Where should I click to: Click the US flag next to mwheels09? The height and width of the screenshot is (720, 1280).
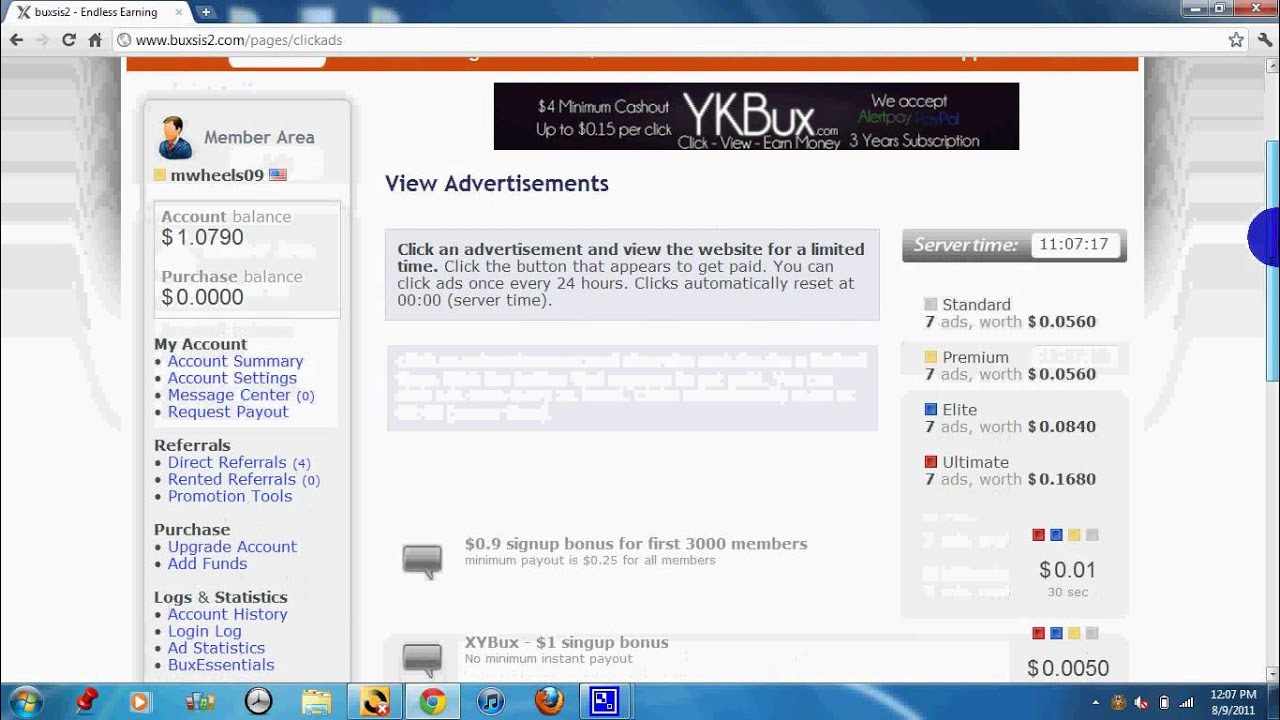(x=278, y=175)
